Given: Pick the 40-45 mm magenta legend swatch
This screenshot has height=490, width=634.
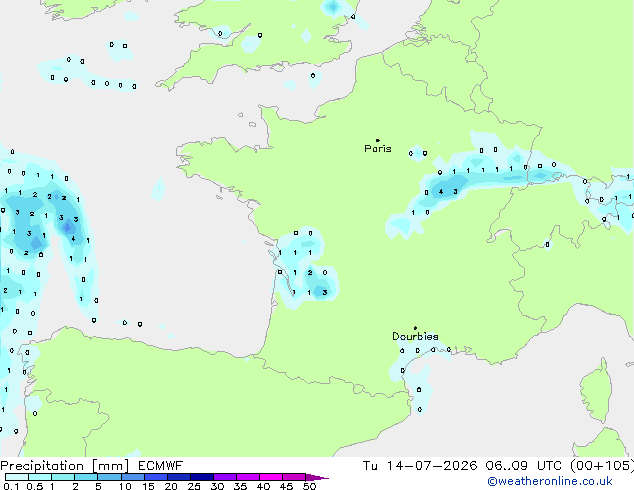Looking at the screenshot, I should [271, 477].
